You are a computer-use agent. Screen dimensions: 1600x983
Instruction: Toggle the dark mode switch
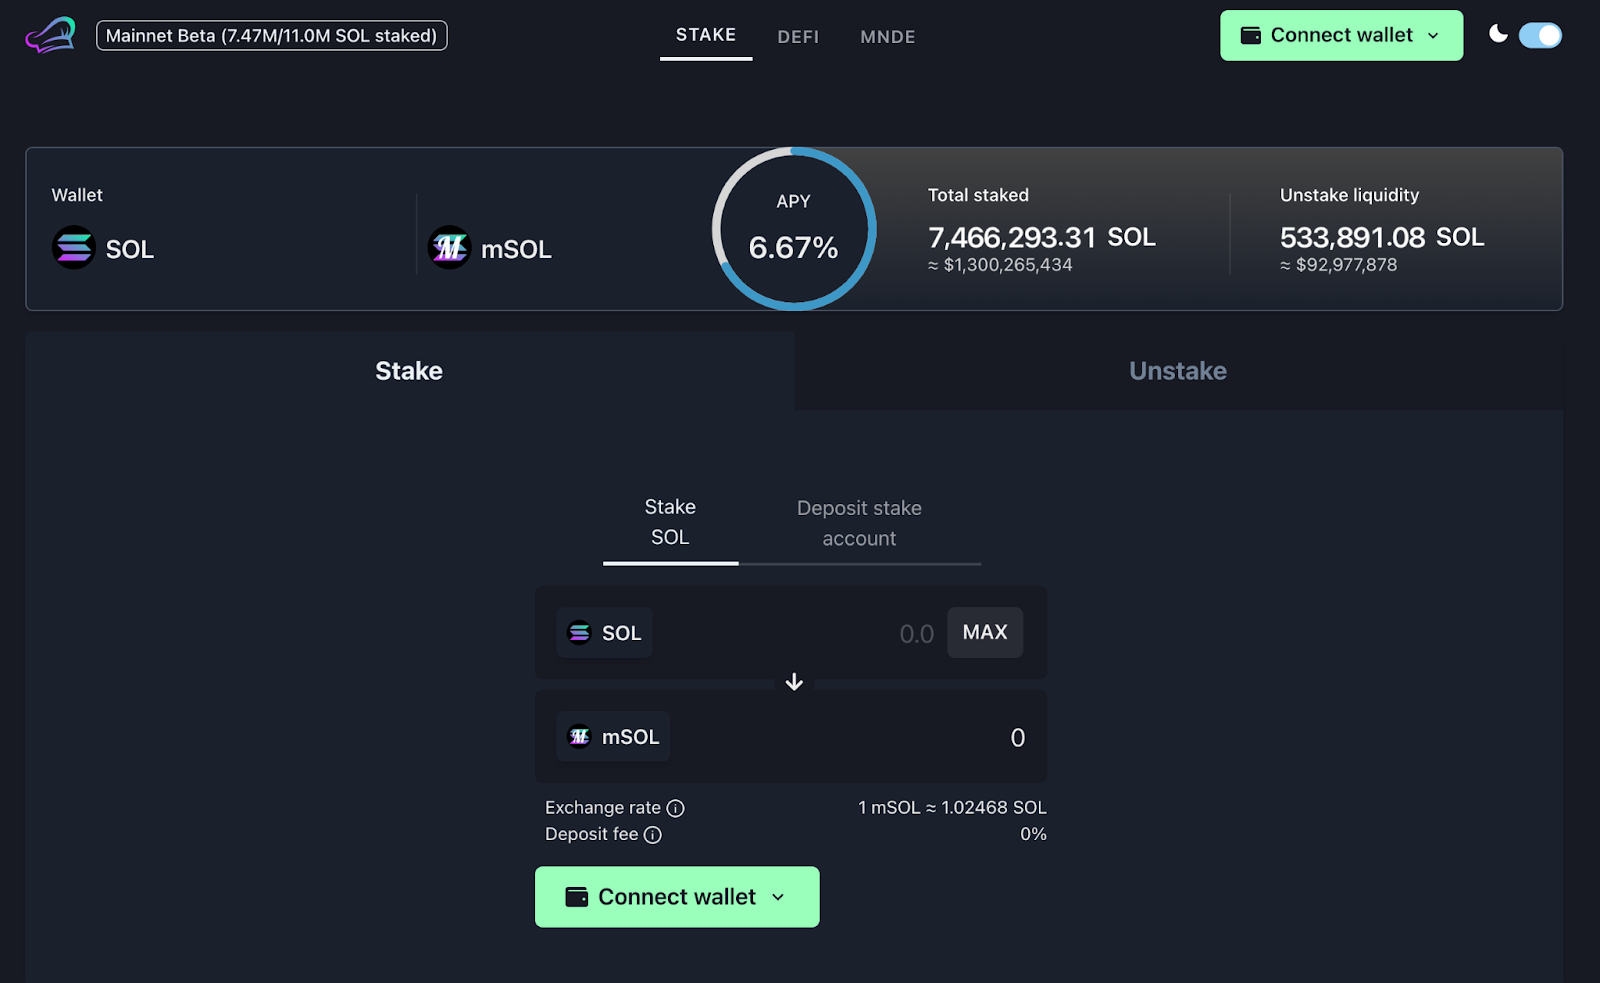(x=1540, y=35)
